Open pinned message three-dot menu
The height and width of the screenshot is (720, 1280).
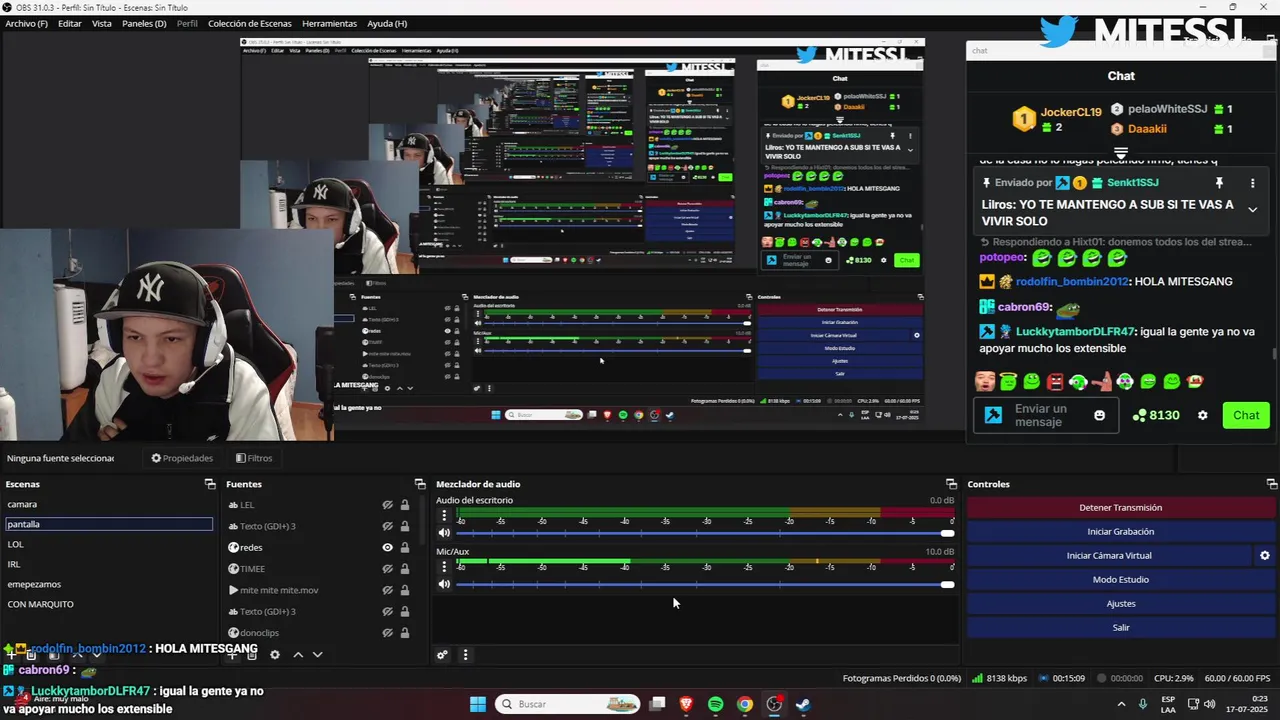click(x=1252, y=183)
